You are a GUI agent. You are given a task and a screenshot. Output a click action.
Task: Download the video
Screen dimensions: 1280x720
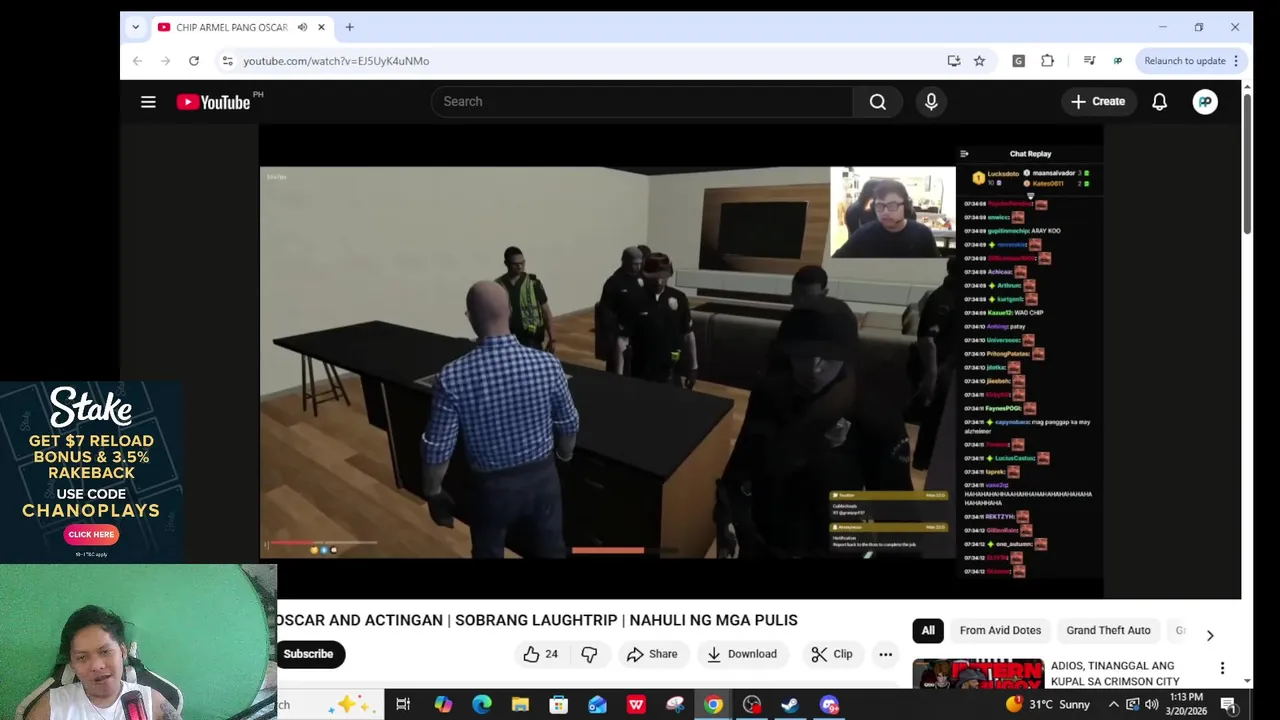tap(742, 654)
